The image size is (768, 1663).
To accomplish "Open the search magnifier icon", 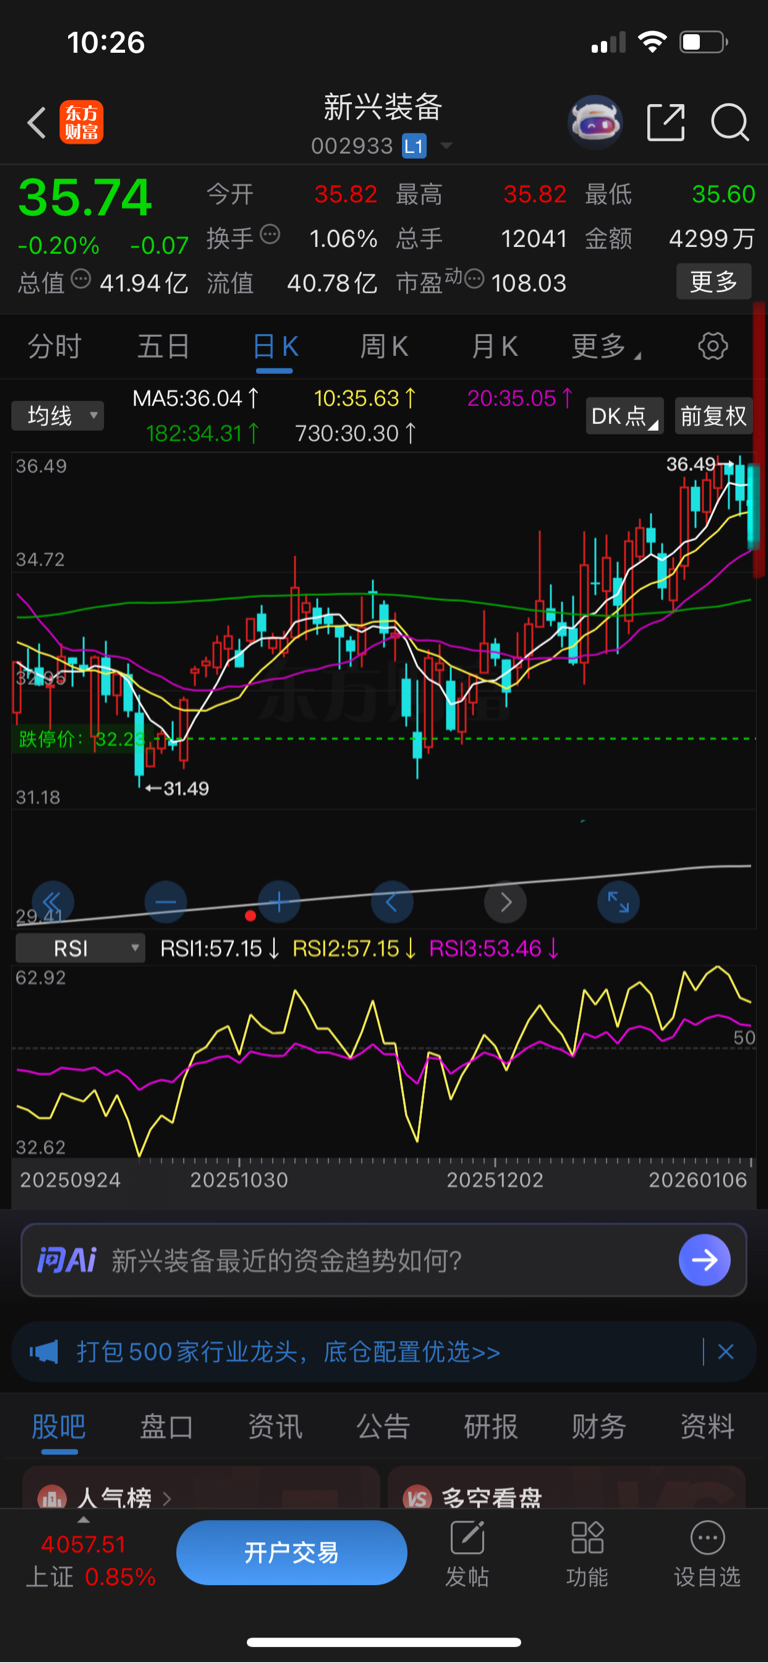I will coord(730,123).
